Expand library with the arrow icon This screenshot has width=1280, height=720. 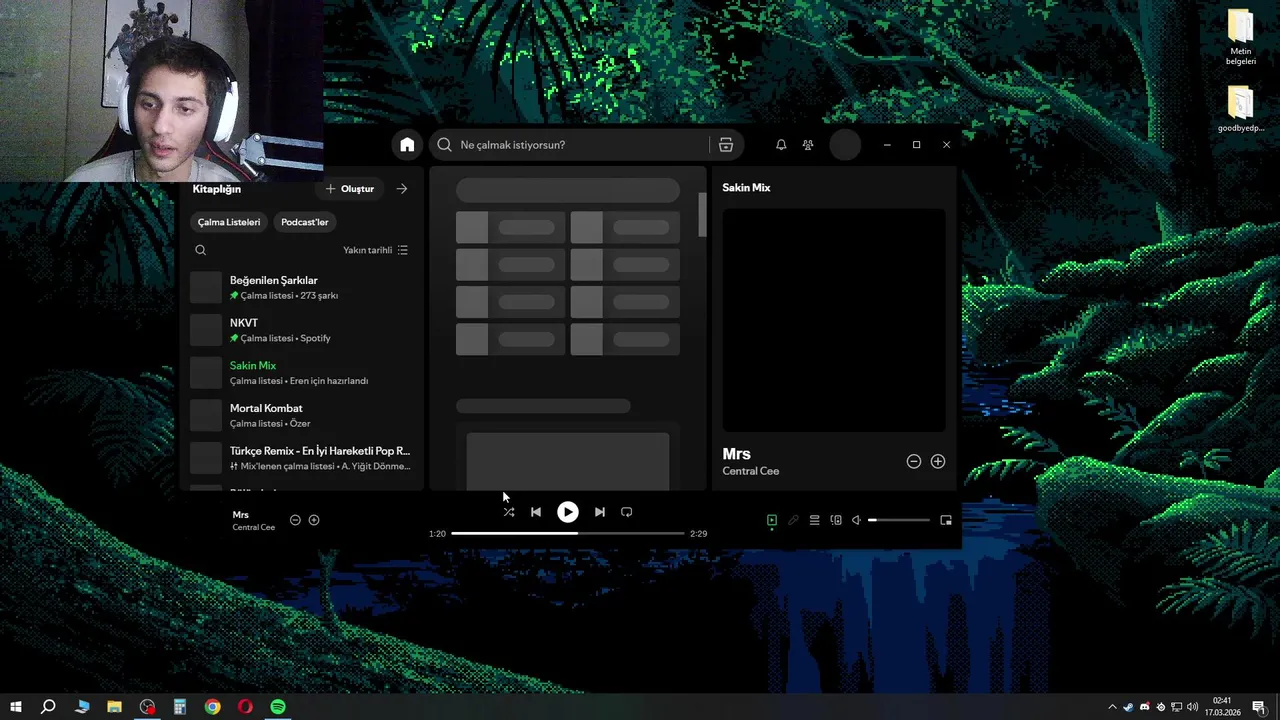tap(402, 189)
